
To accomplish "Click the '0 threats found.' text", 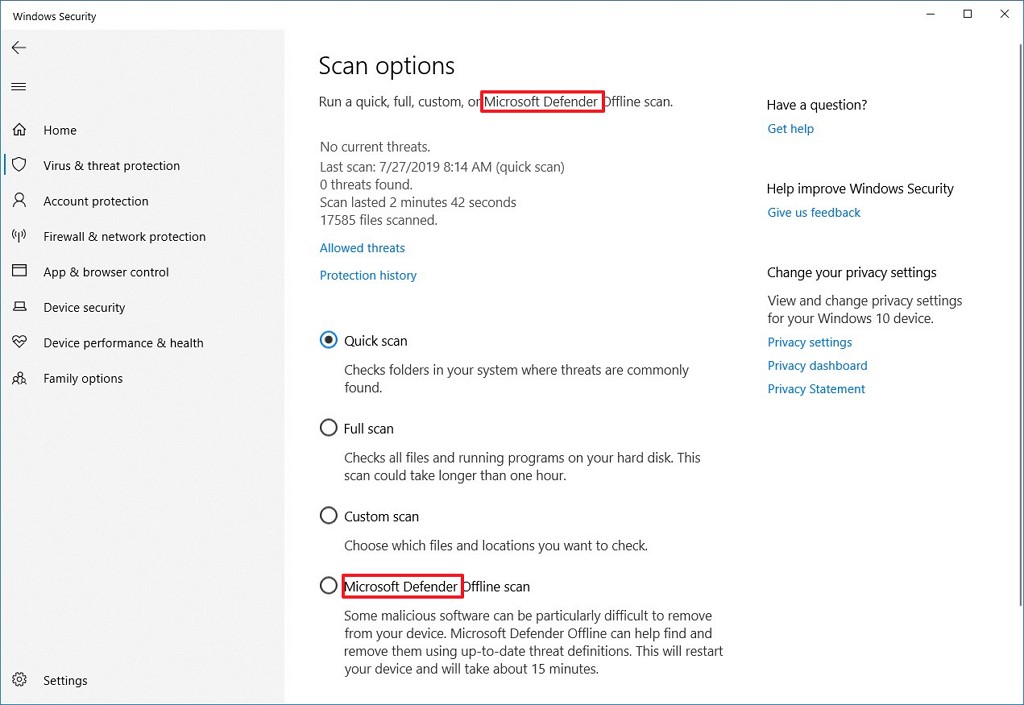I will click(366, 185).
